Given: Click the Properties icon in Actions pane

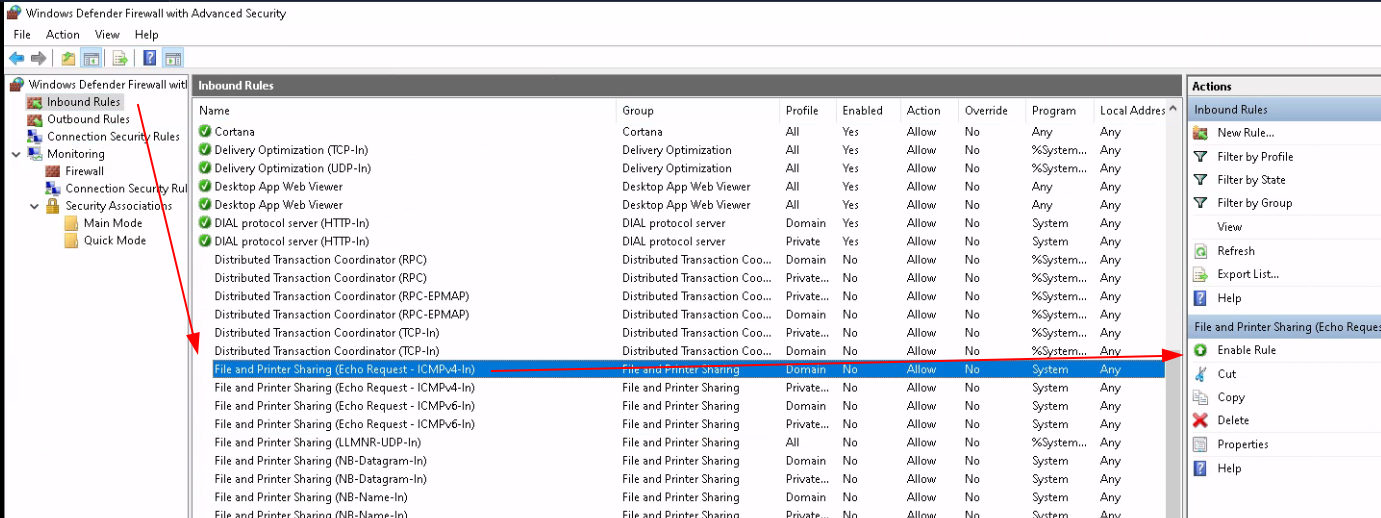Looking at the screenshot, I should coord(1200,444).
